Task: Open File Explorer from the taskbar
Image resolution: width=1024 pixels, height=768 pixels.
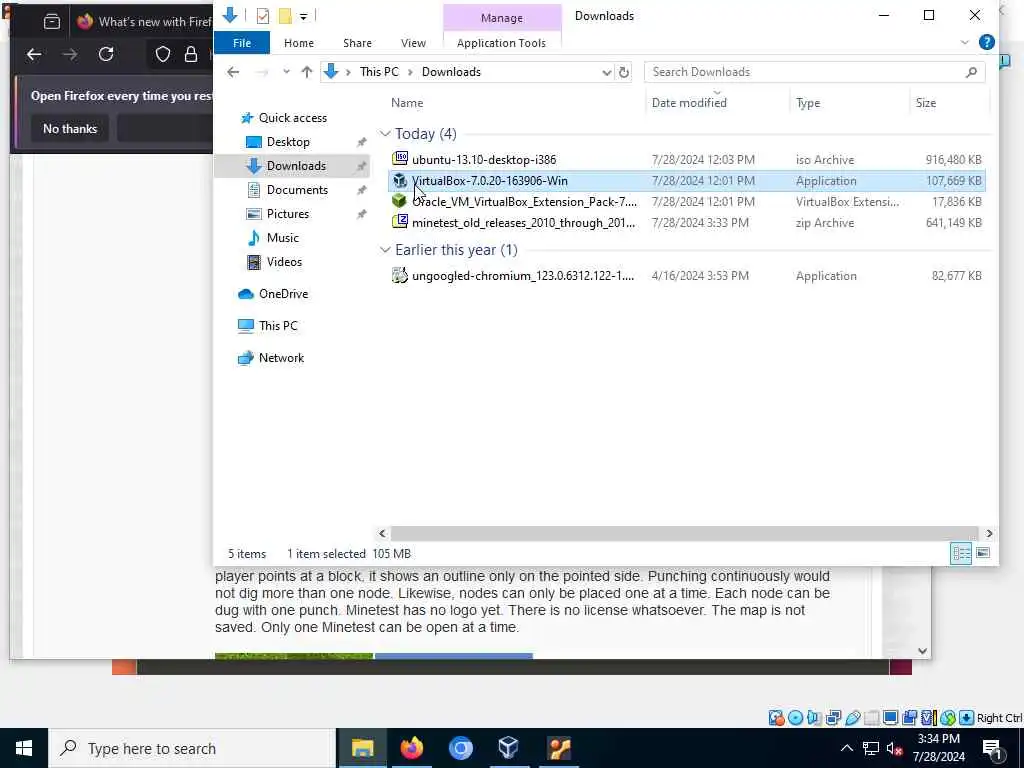Action: (362, 748)
